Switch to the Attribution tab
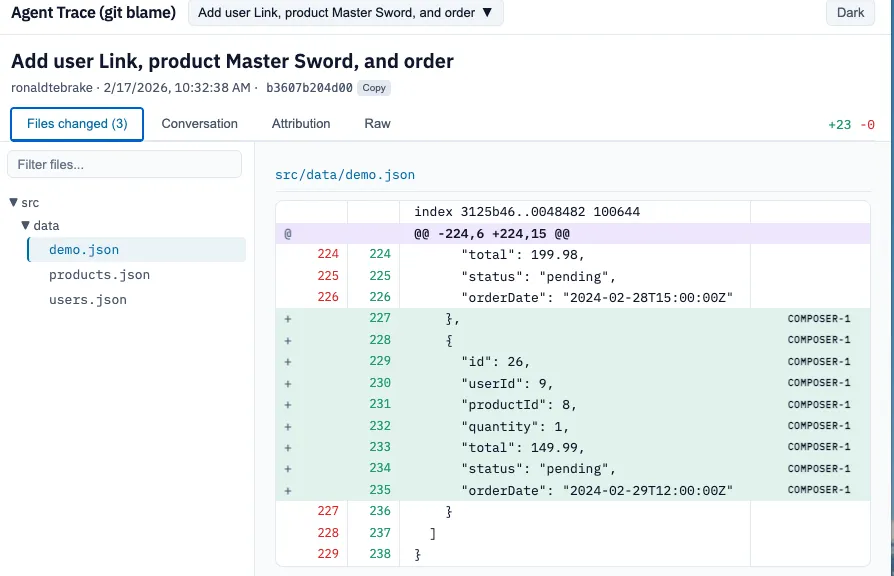The height and width of the screenshot is (576, 894). 301,124
